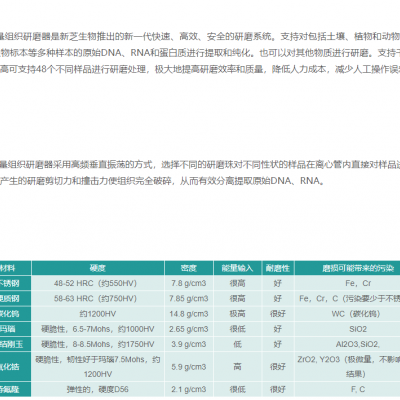
Task: Click the line mentioning 采用高频垂直振荡的方式
Action: [200, 164]
